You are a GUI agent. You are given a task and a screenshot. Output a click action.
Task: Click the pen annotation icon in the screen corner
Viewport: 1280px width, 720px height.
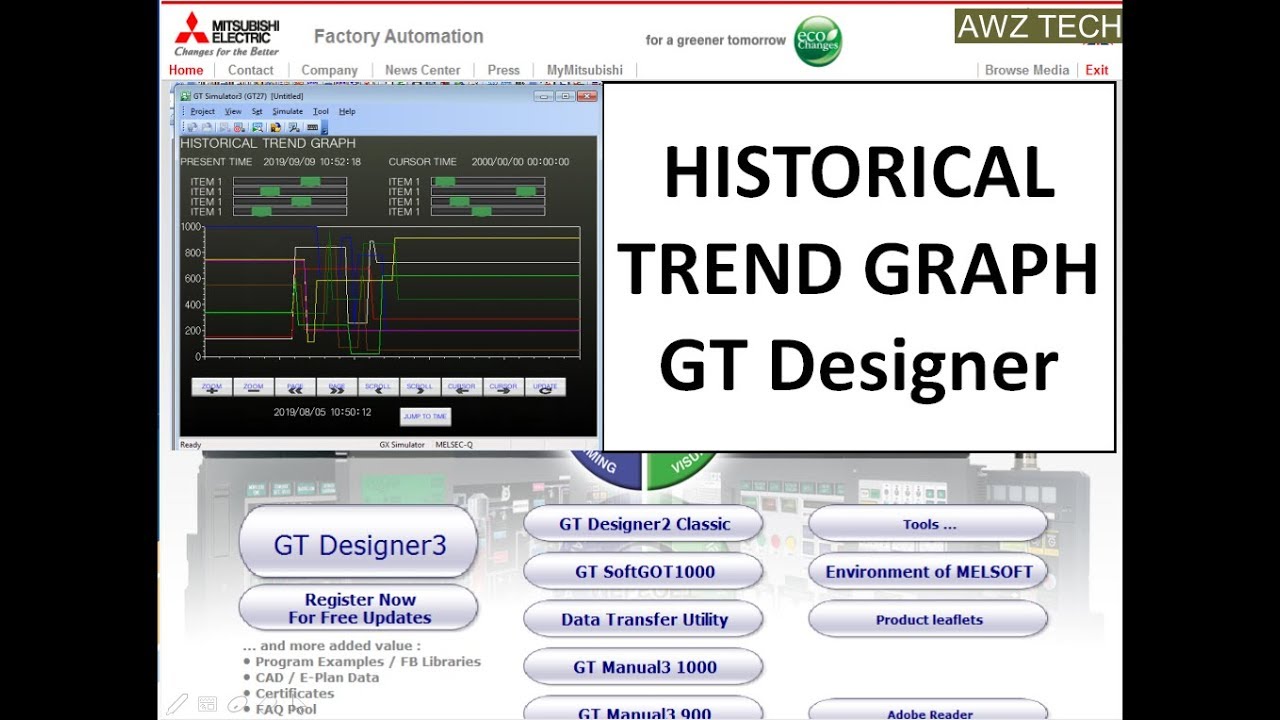[177, 703]
